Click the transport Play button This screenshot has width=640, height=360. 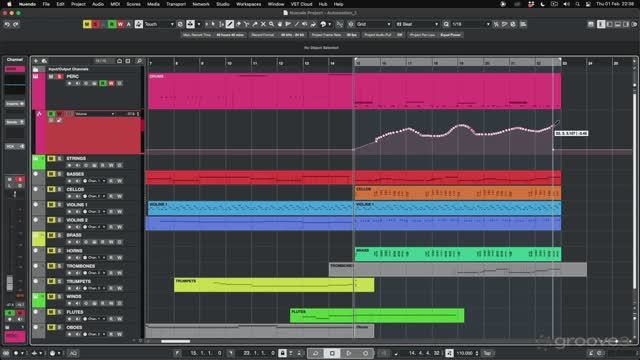point(349,353)
